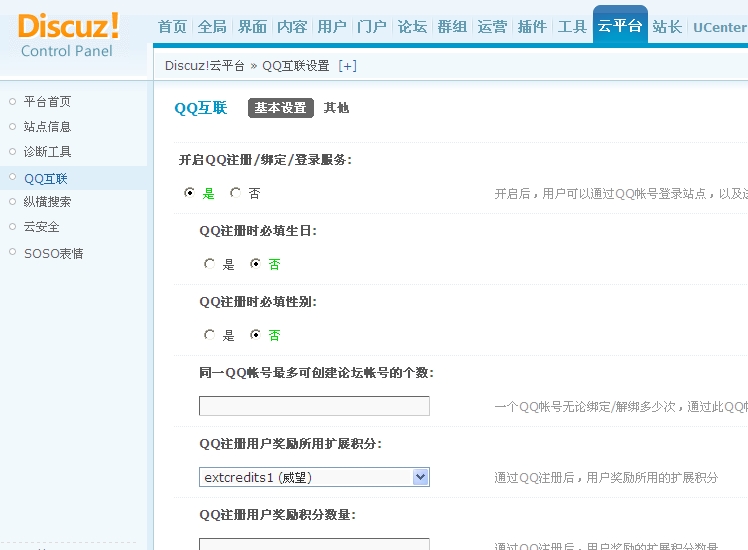This screenshot has height=550, width=748.
Task: Click the QQ互联 page heading
Action: [x=201, y=108]
